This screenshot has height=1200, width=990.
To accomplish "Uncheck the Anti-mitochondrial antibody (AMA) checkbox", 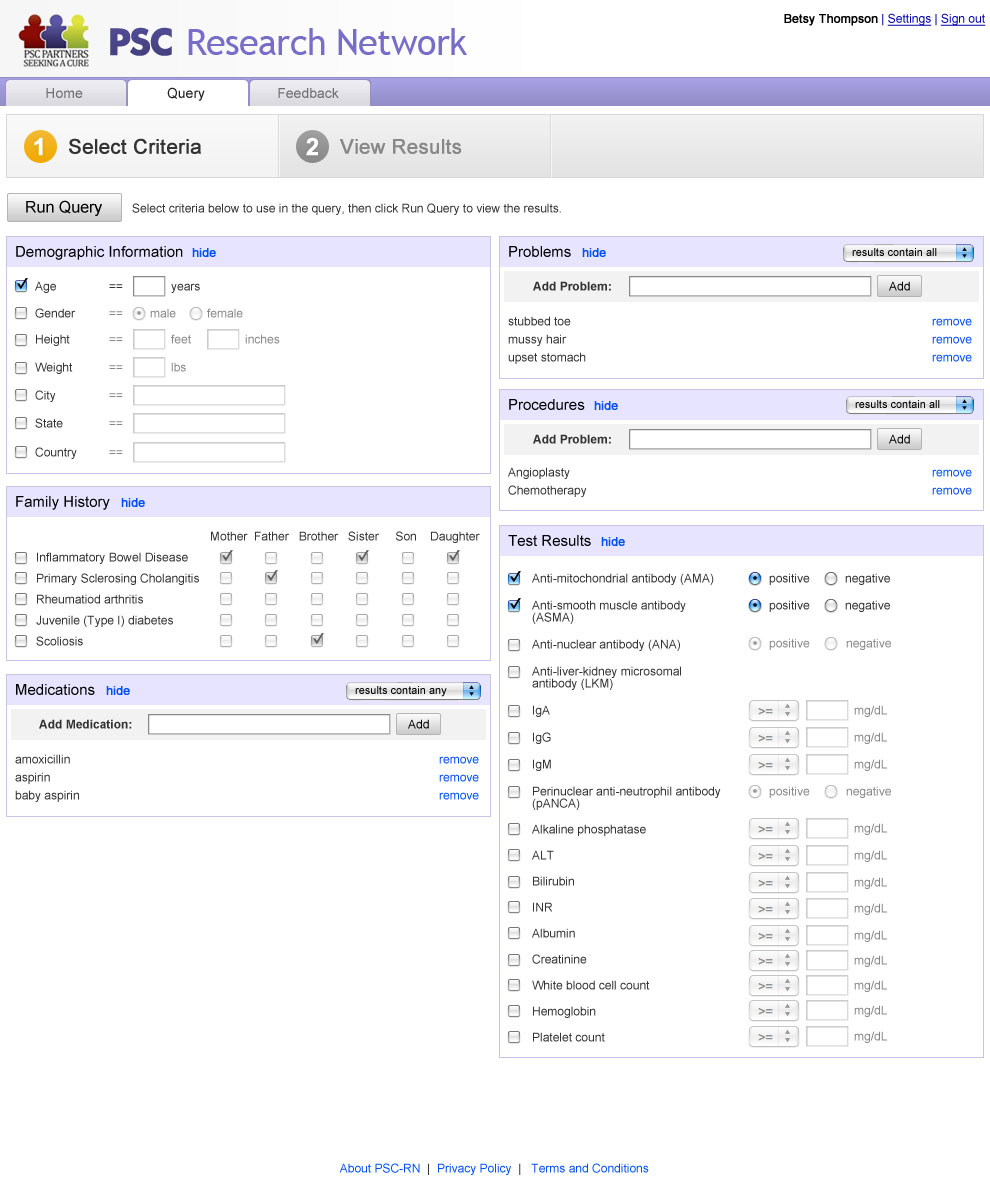I will pos(514,578).
